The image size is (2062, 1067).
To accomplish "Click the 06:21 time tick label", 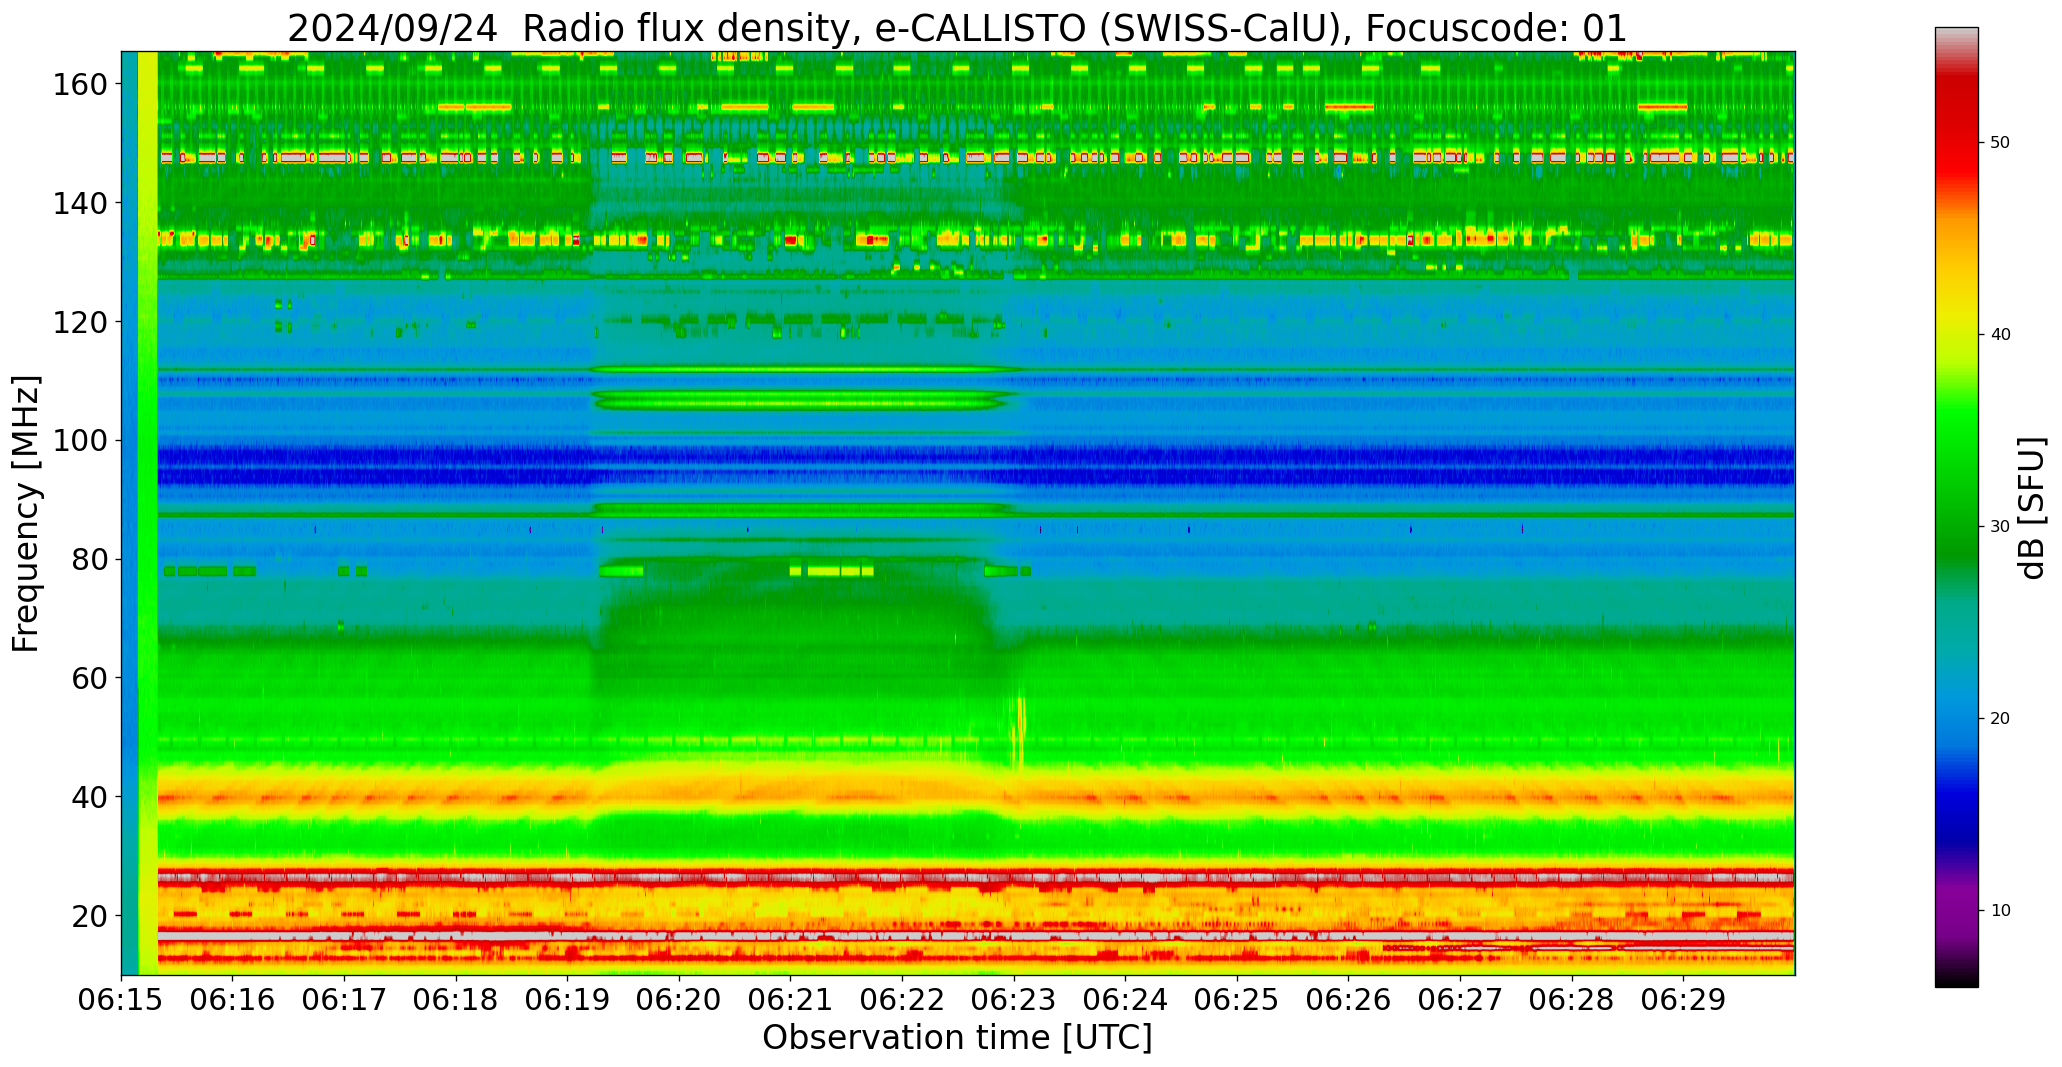I will click(x=791, y=1000).
